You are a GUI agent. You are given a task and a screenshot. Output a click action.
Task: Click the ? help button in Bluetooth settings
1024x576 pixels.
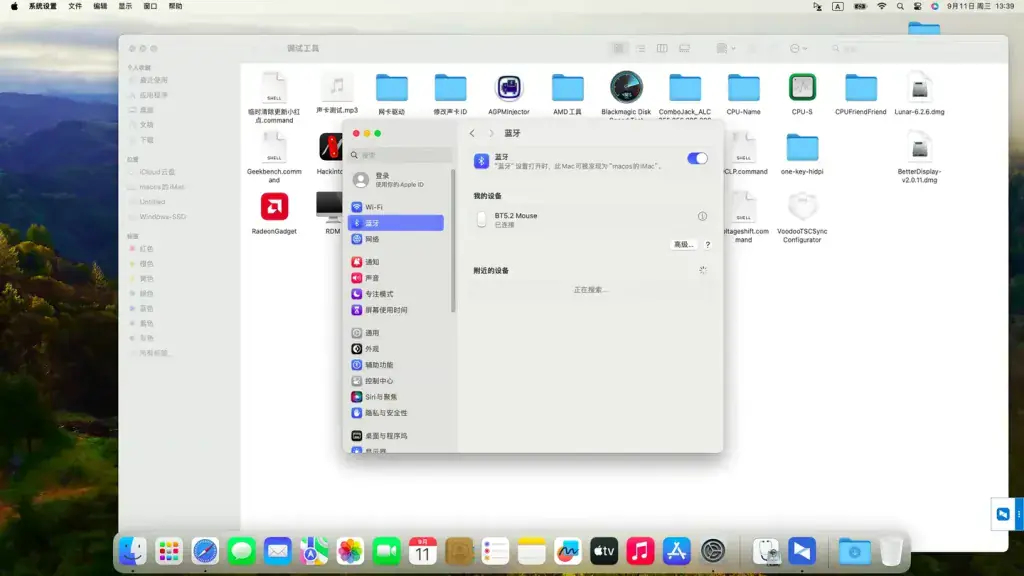pos(707,245)
